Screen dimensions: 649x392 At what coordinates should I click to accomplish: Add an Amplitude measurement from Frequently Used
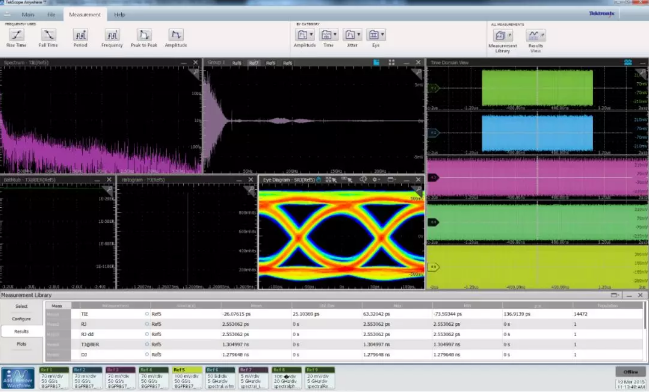pos(176,35)
